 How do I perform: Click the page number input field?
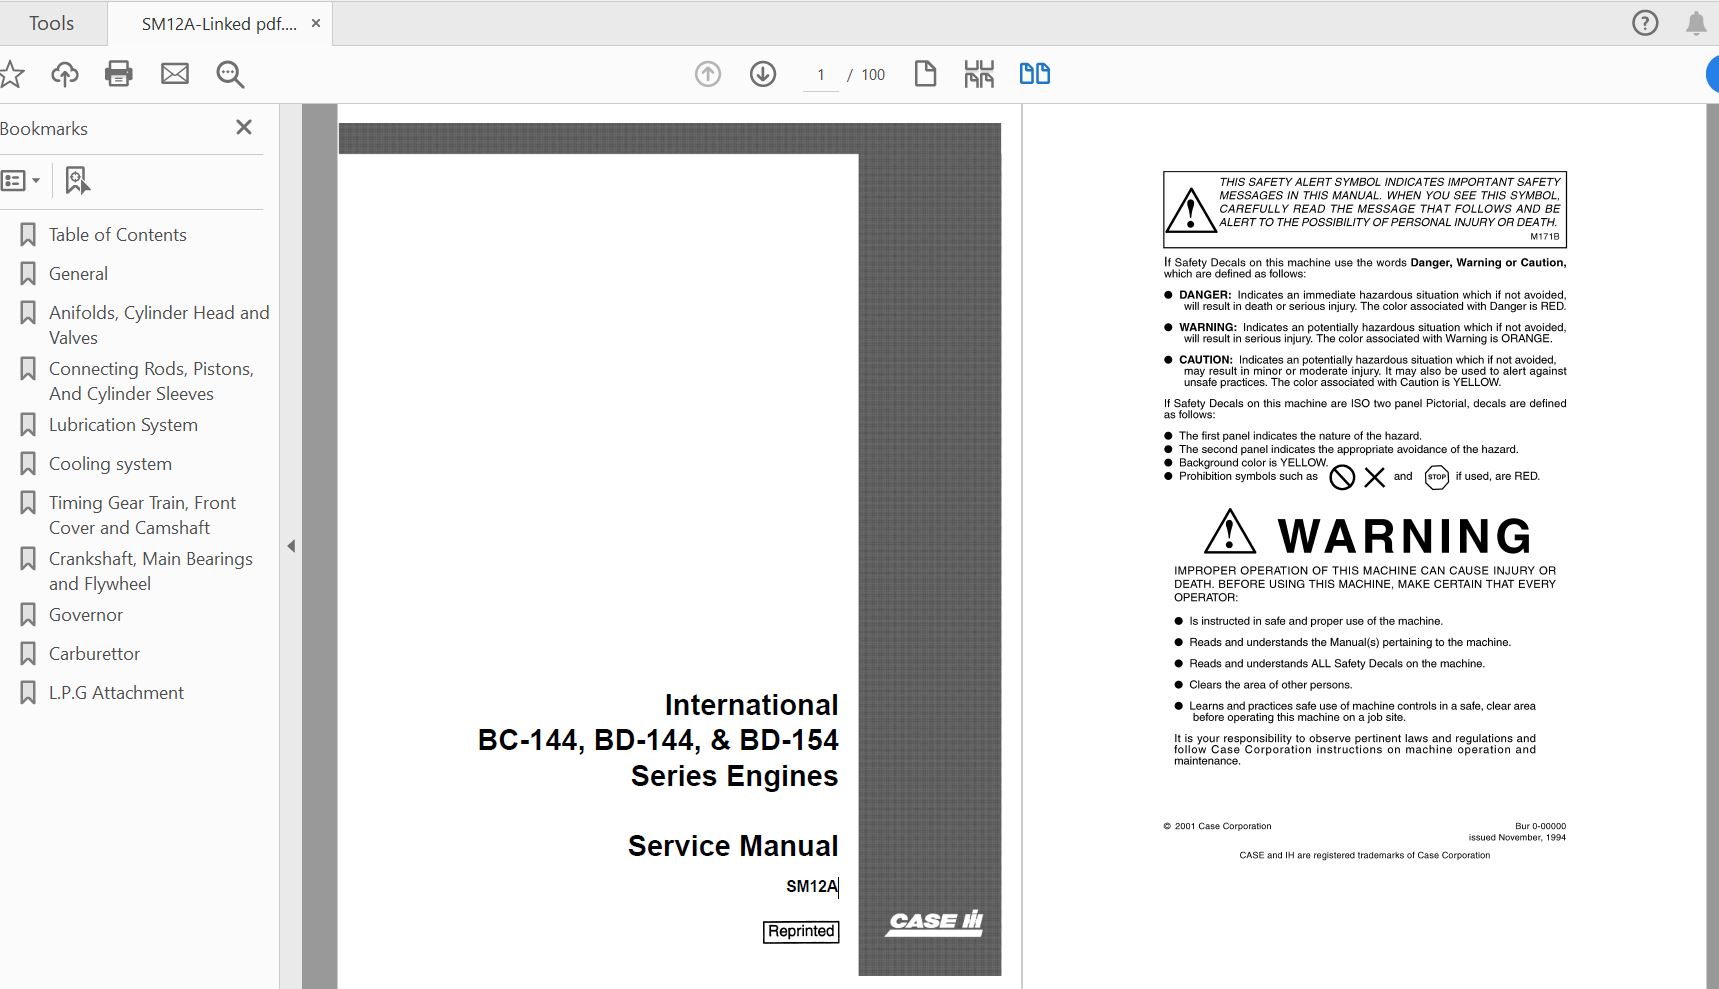(821, 75)
